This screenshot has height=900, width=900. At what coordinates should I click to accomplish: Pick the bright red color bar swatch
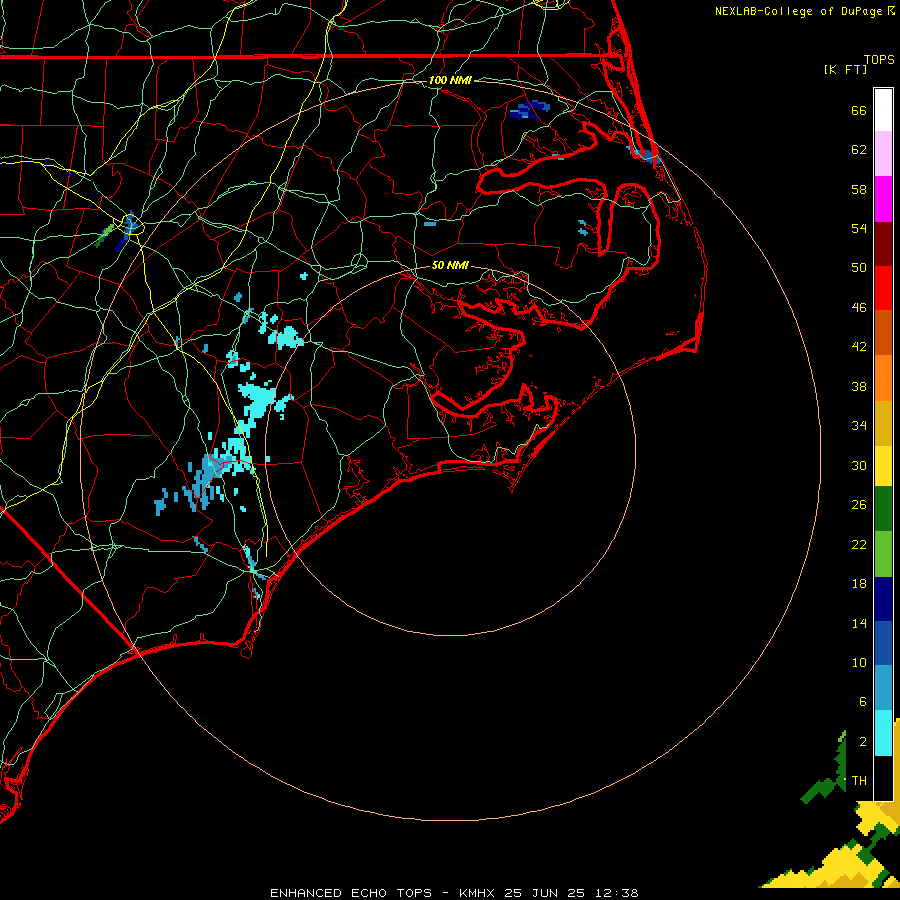click(x=883, y=288)
